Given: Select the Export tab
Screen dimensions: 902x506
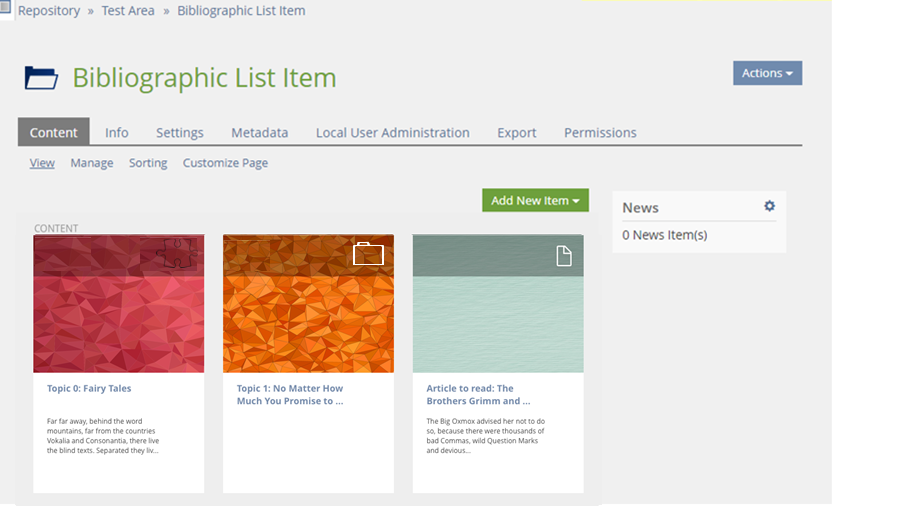Looking at the screenshot, I should point(517,132).
